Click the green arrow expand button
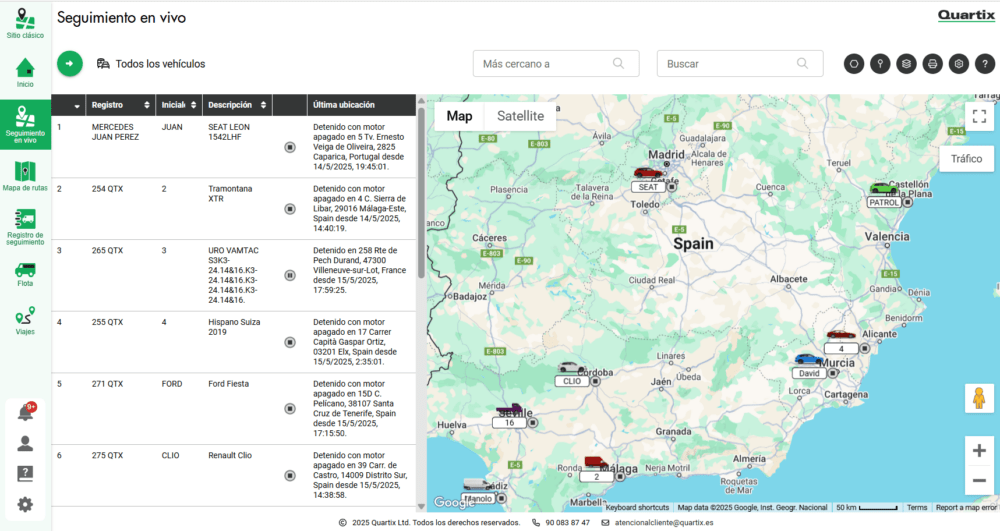The height and width of the screenshot is (531, 1000). [70, 64]
